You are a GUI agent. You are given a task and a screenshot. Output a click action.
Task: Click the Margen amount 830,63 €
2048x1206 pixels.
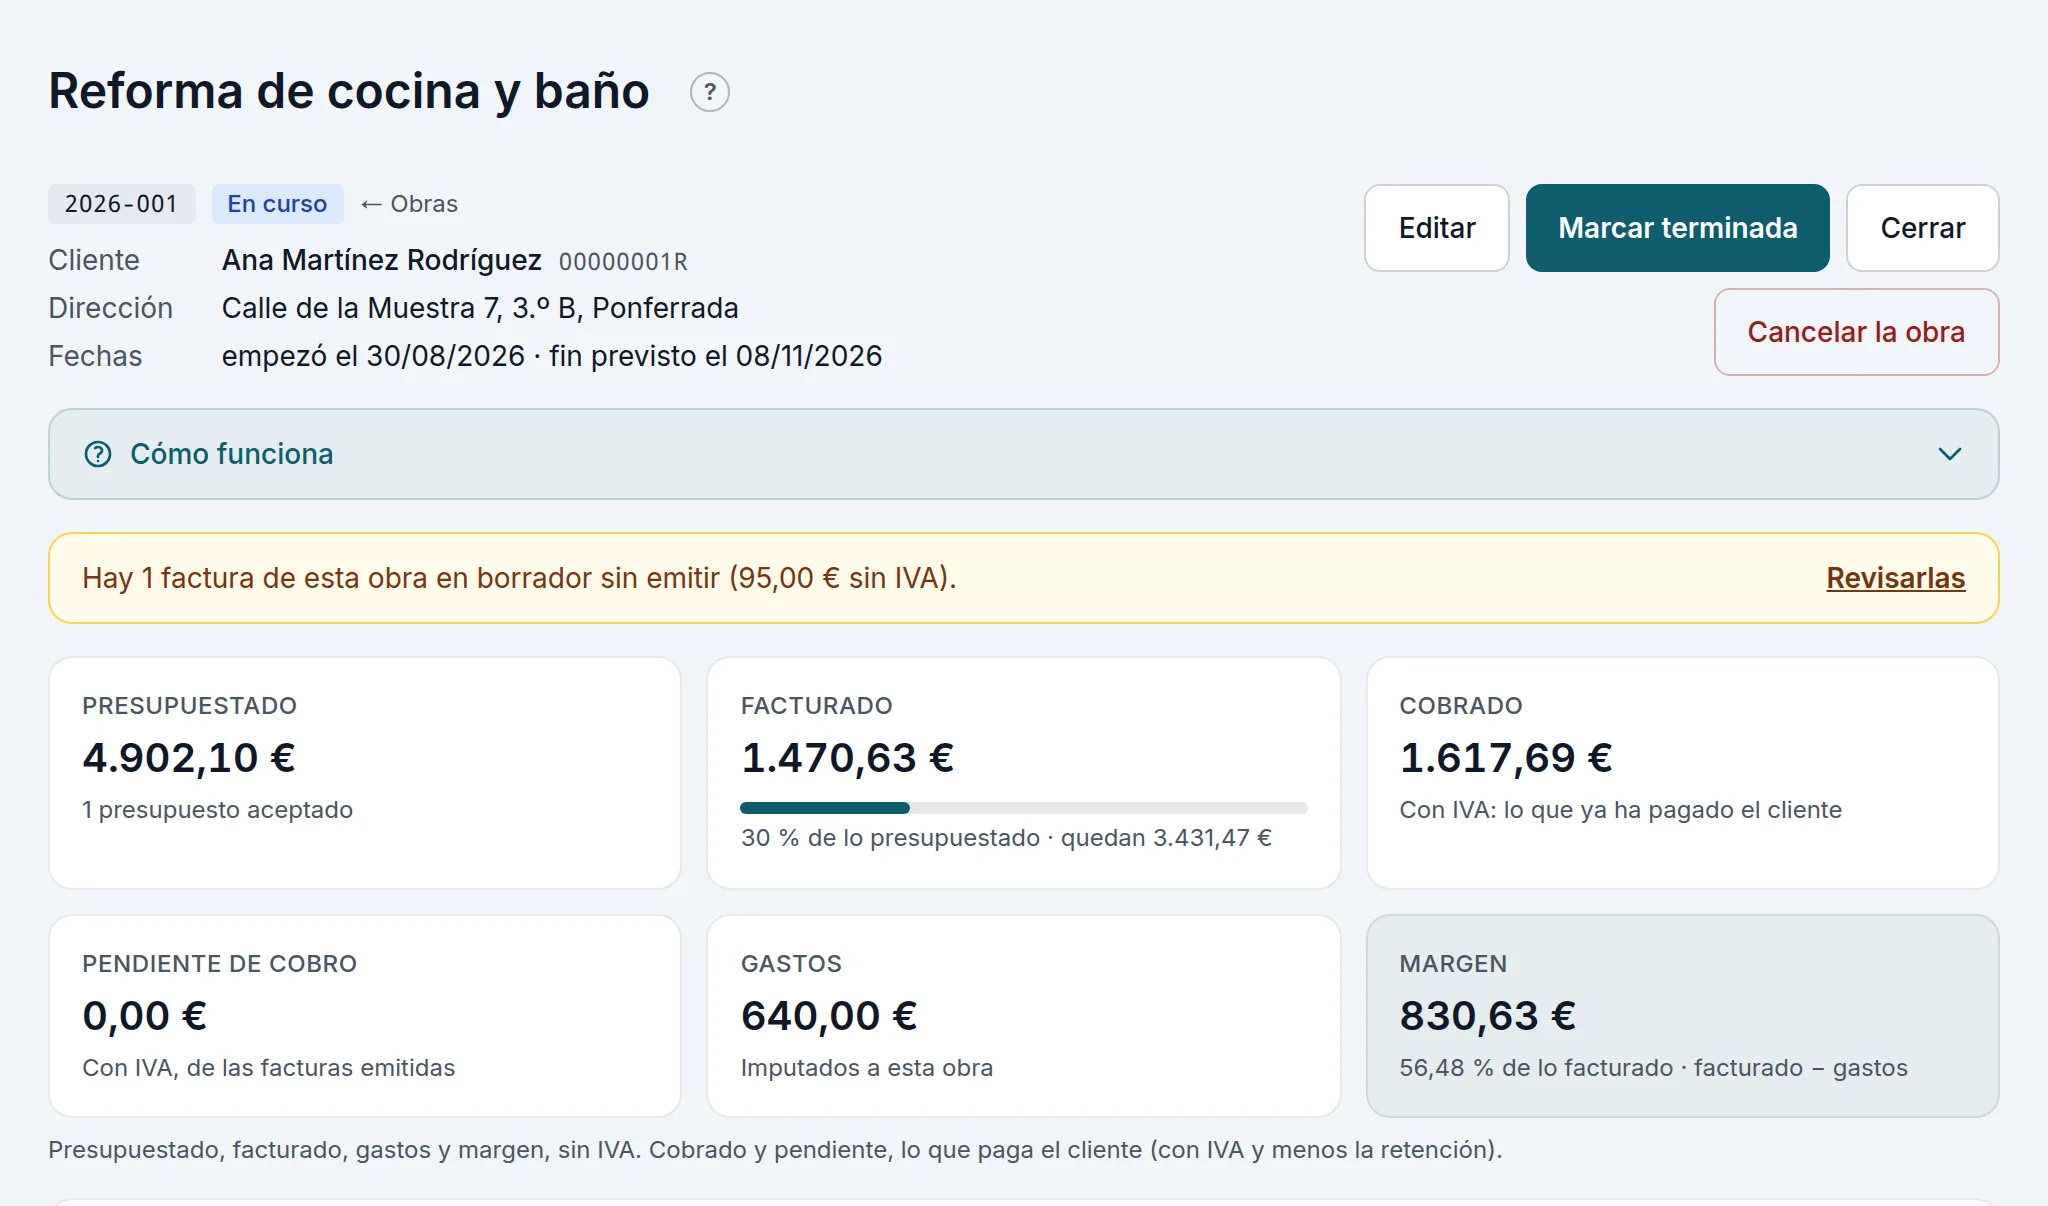(x=1487, y=1016)
